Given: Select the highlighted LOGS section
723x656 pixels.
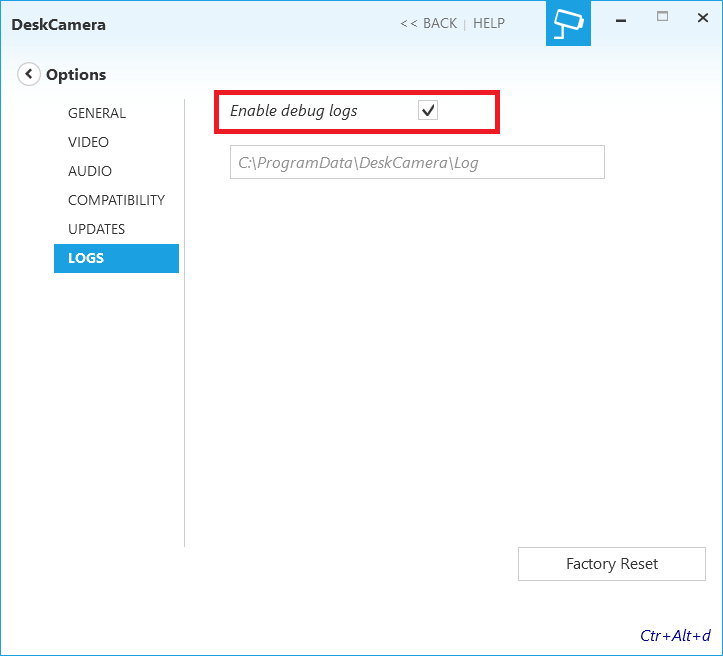Looking at the screenshot, I should click(x=116, y=258).
